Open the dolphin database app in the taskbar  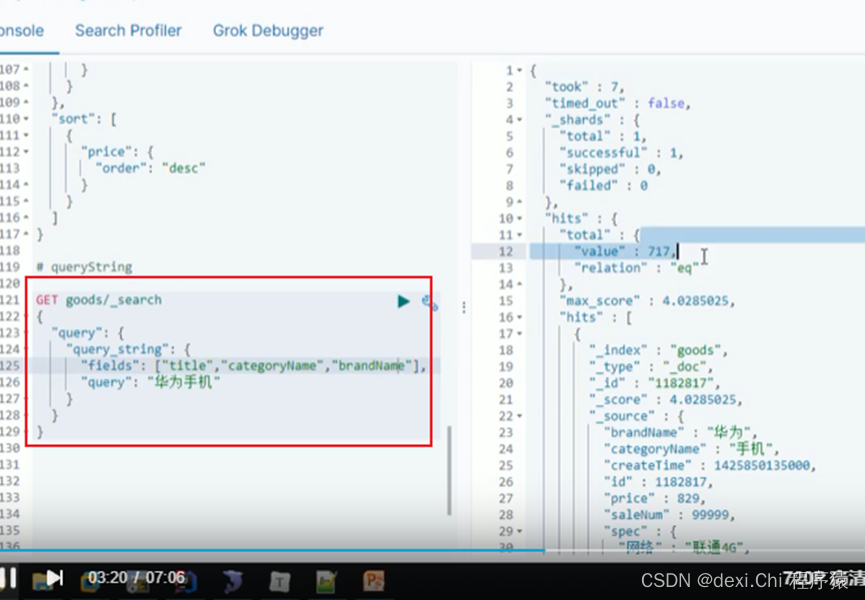point(233,581)
